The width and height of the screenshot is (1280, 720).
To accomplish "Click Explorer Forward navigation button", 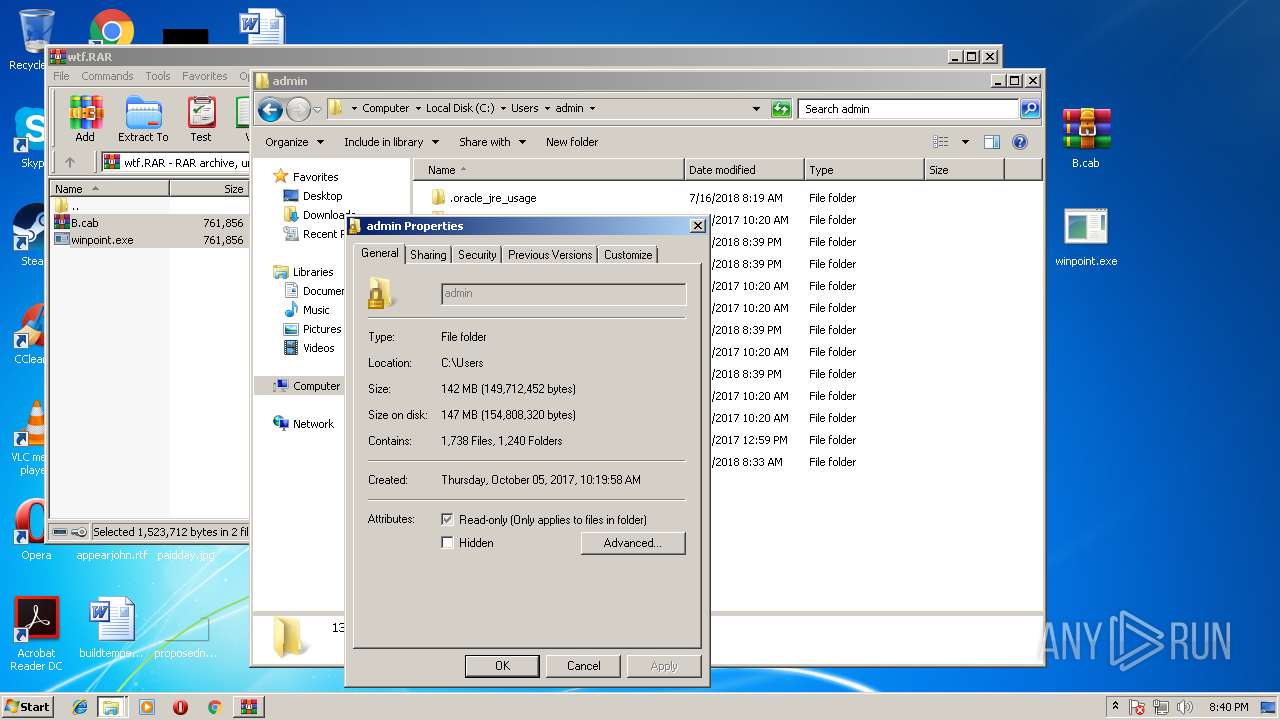I will 298,109.
